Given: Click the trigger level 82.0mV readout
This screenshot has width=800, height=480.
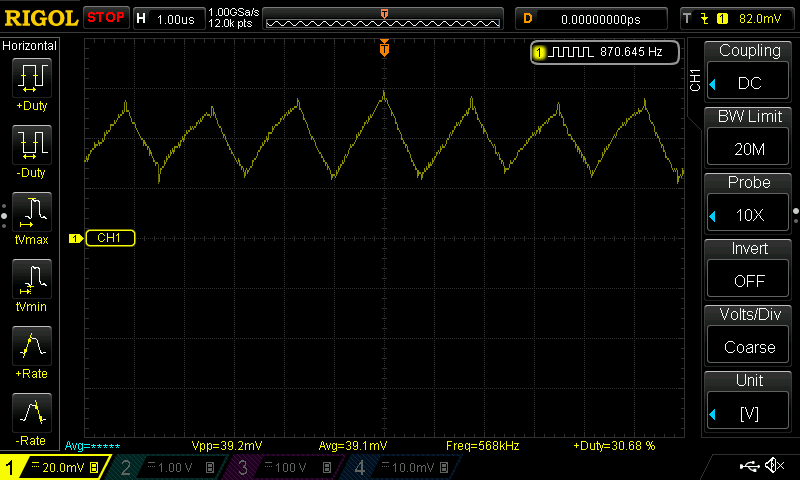Looking at the screenshot, I should tap(760, 19).
